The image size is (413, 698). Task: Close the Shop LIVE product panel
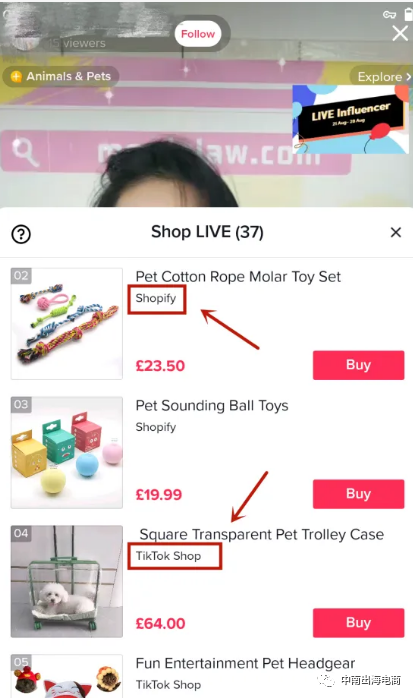tap(396, 232)
